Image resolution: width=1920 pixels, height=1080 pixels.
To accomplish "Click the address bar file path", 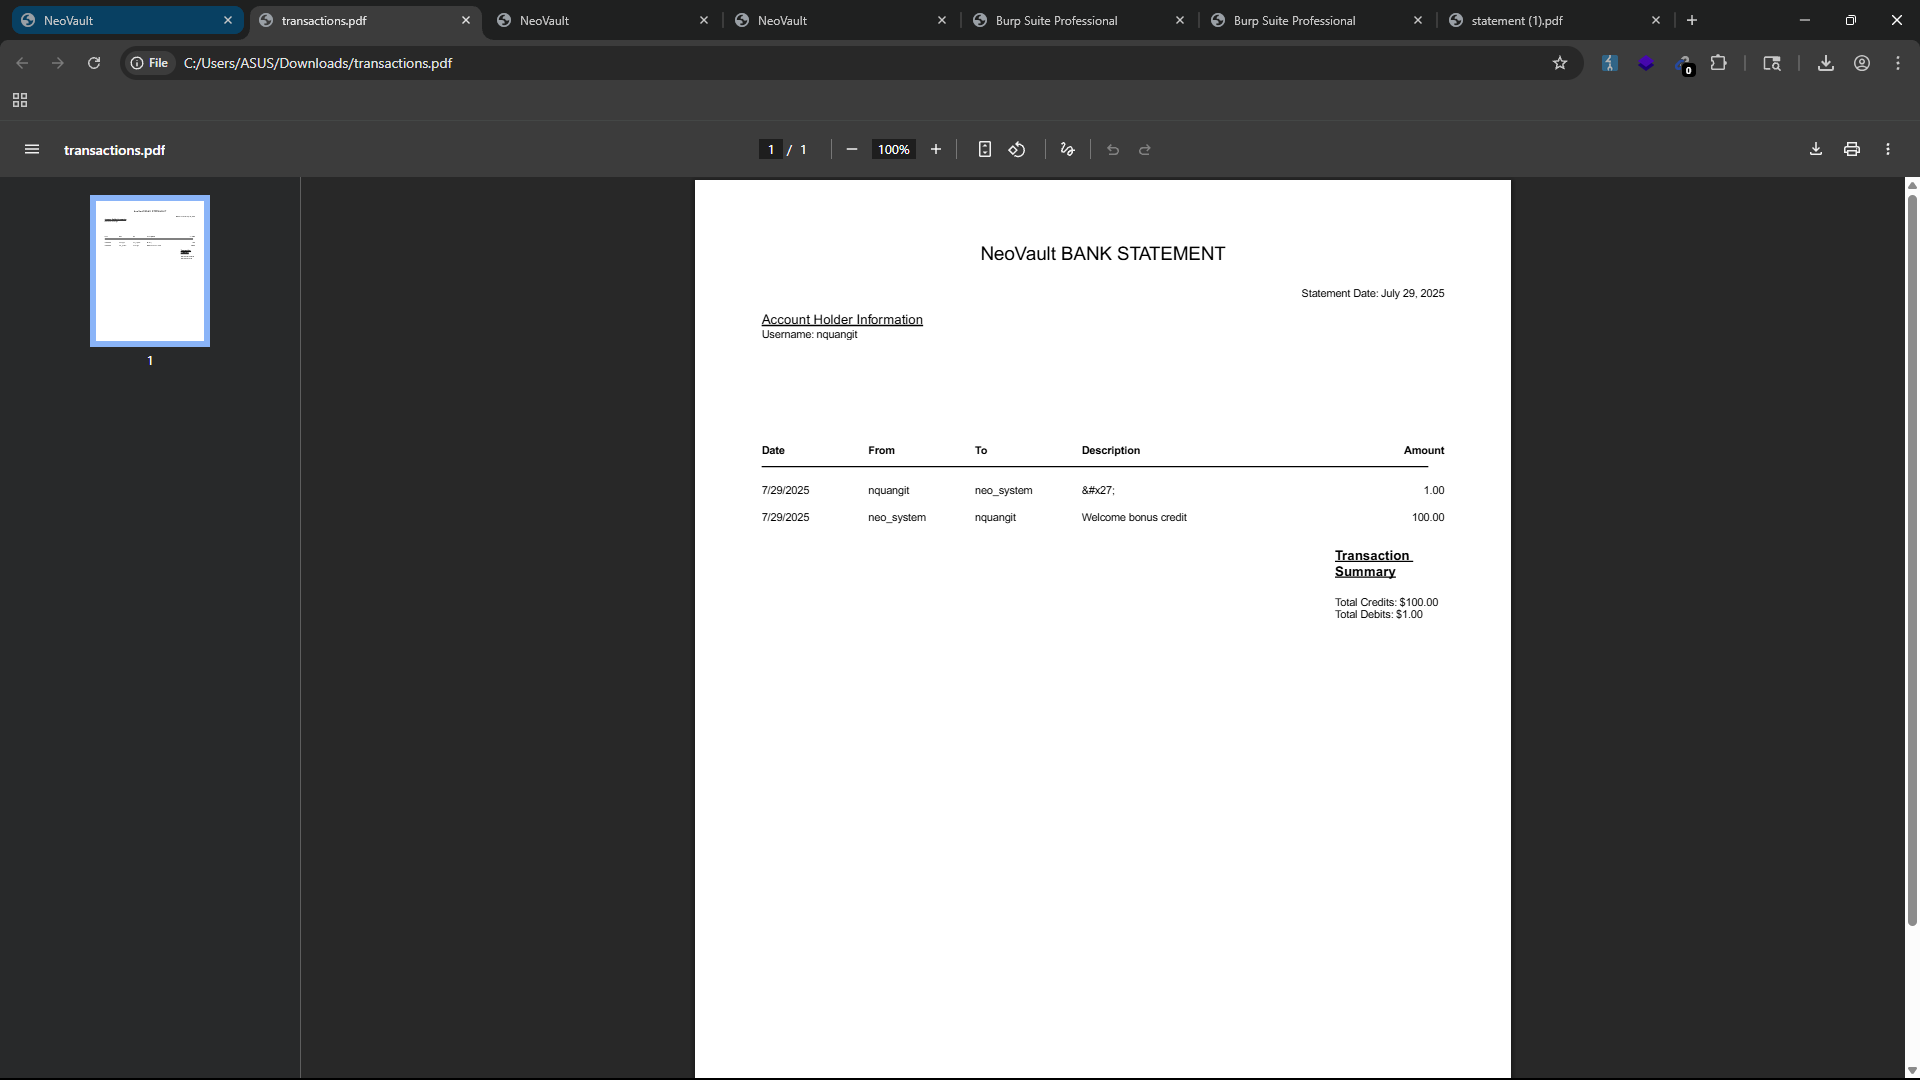I will pos(318,63).
